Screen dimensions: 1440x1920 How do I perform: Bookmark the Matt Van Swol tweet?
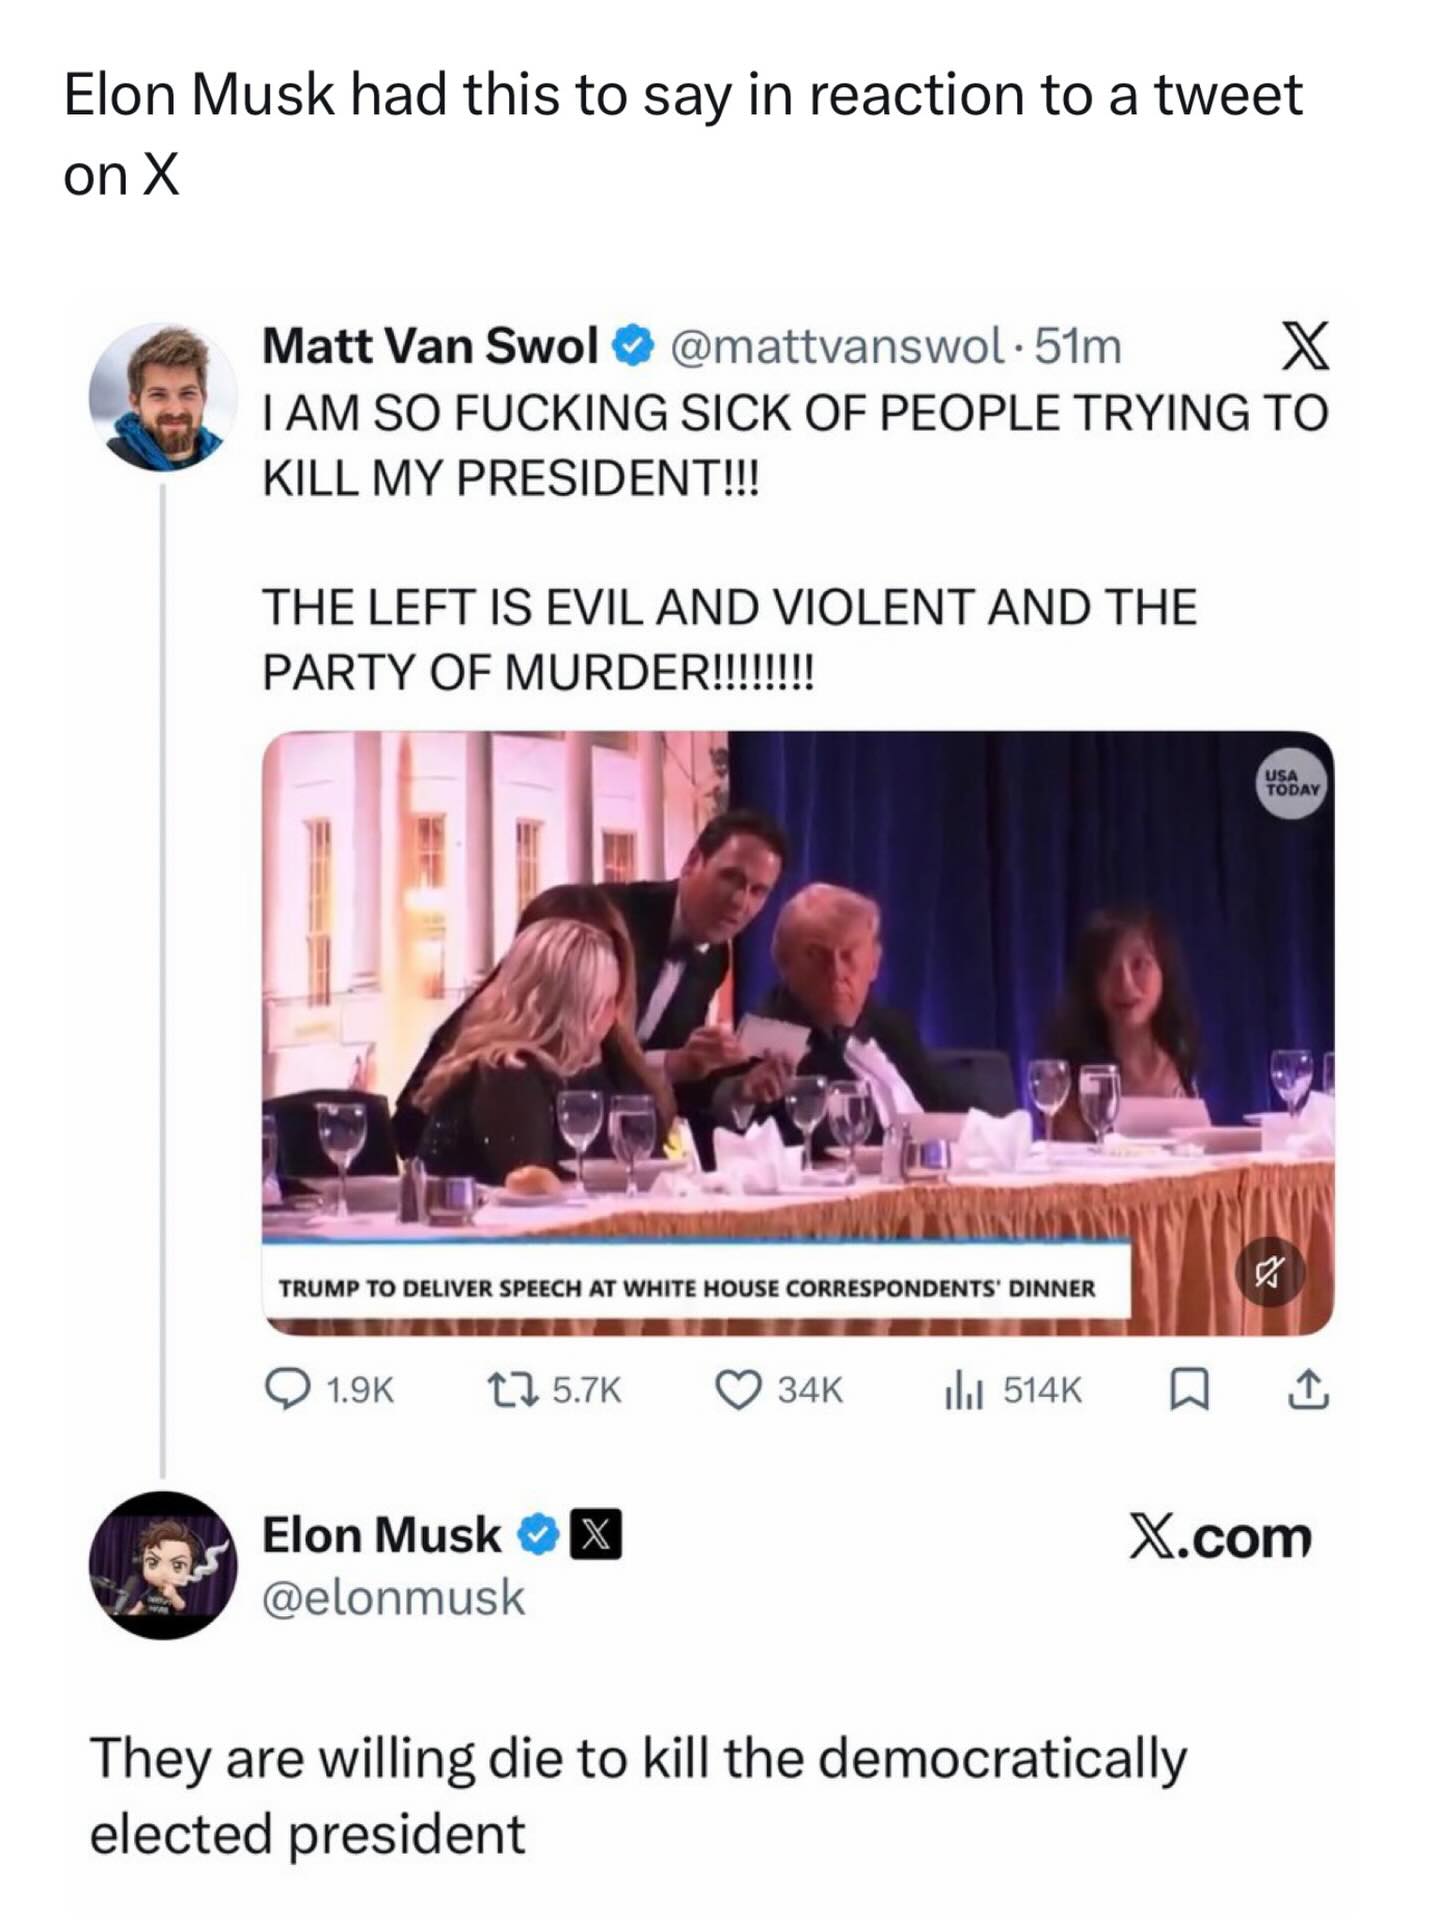1190,1390
